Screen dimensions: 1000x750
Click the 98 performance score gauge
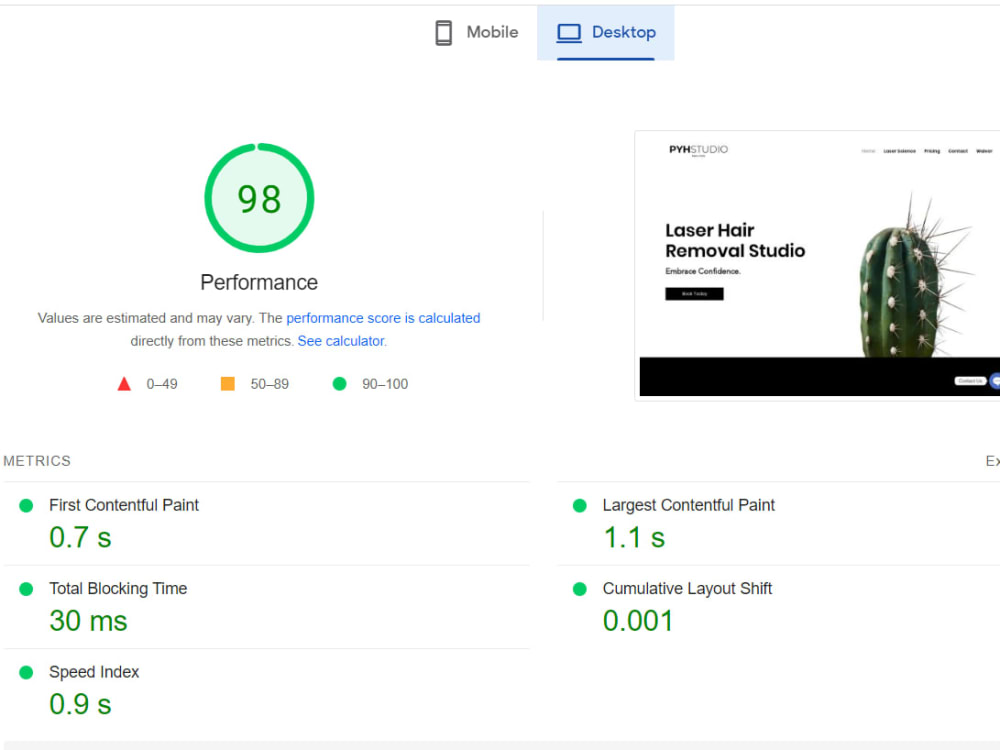point(259,198)
